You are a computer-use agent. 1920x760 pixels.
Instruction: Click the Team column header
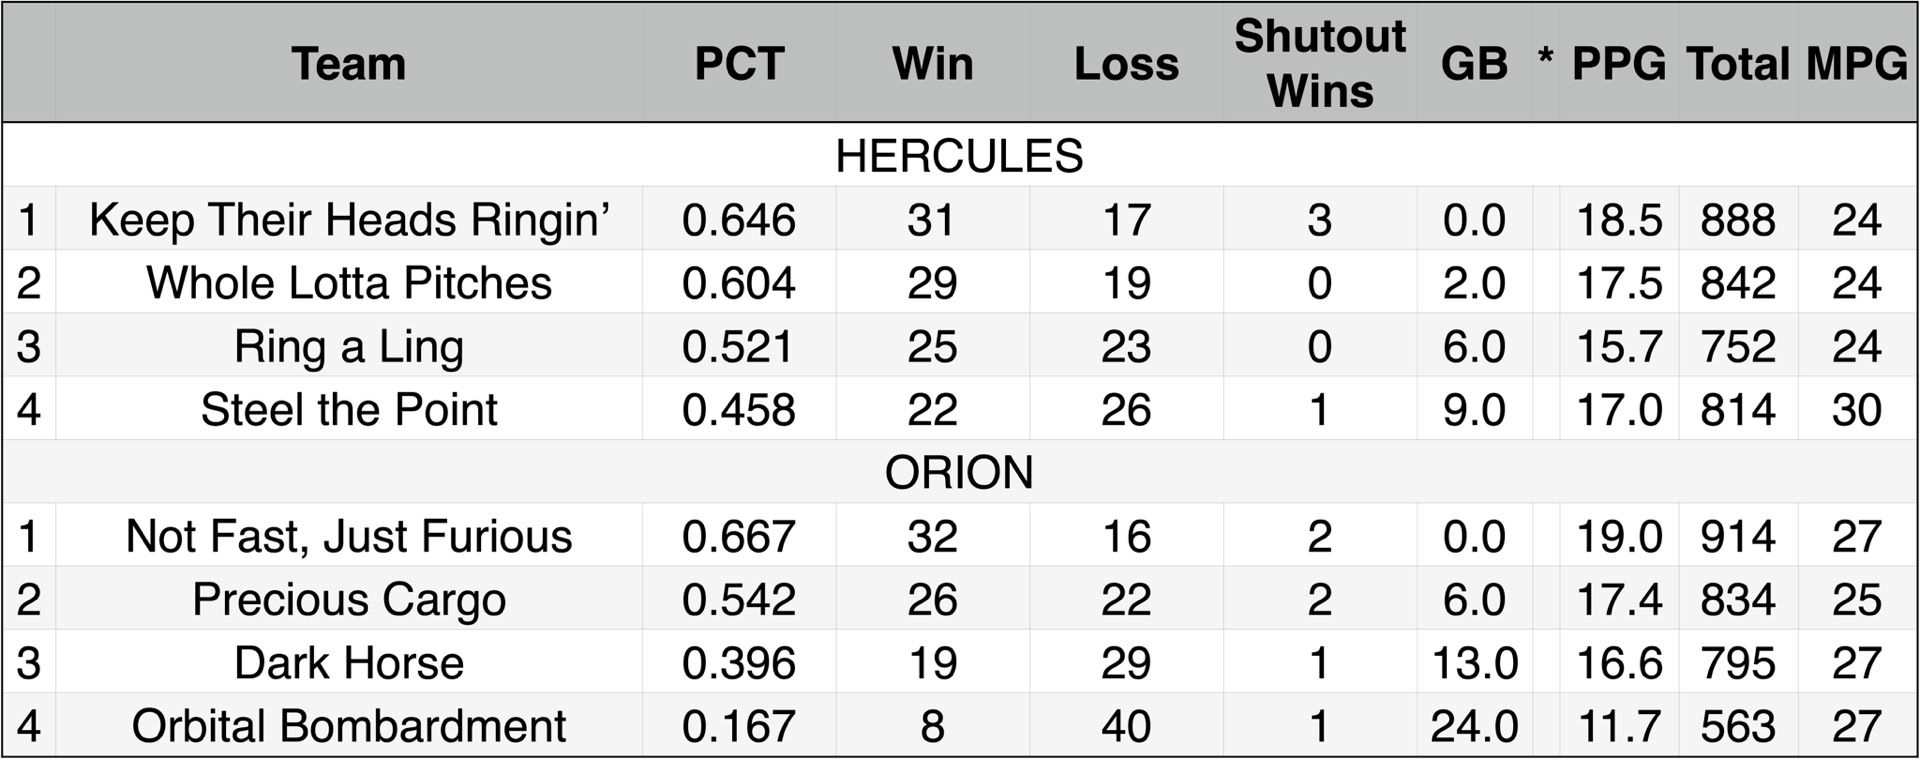(x=348, y=63)
